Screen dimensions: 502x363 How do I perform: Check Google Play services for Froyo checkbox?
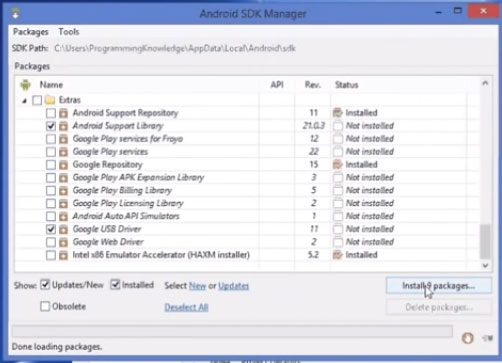[x=51, y=139]
